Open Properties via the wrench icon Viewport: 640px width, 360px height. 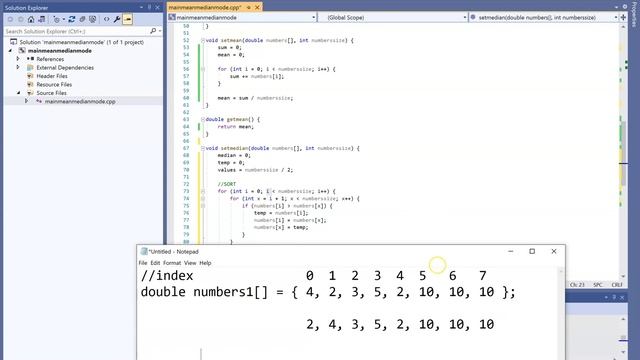click(117, 19)
